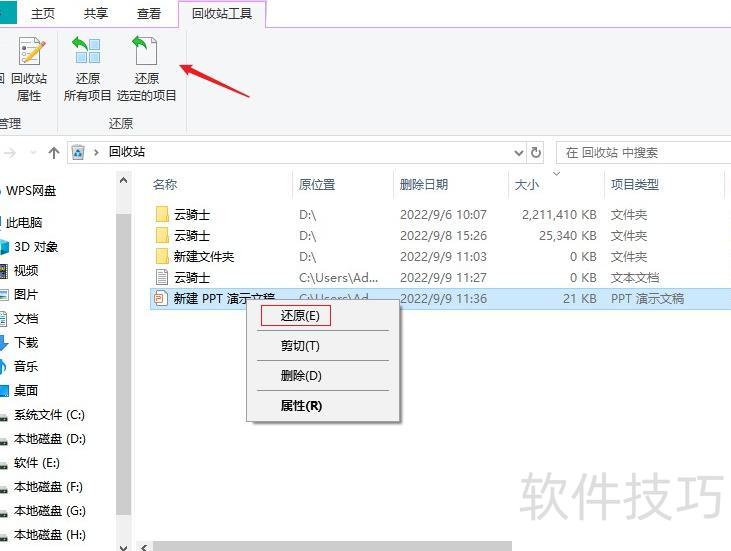Click navigation pane scroll down arrow
This screenshot has width=731, height=551.
coord(124,546)
